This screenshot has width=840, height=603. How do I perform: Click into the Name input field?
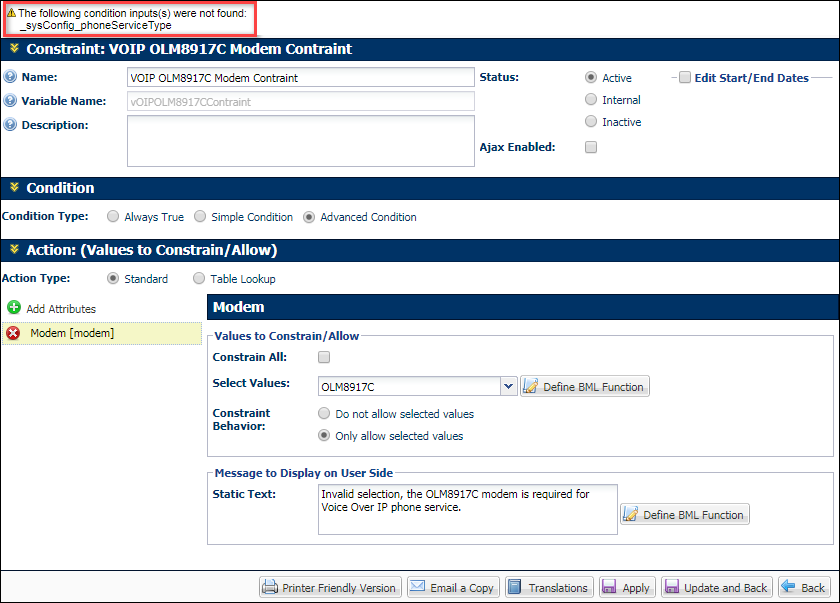click(x=301, y=78)
